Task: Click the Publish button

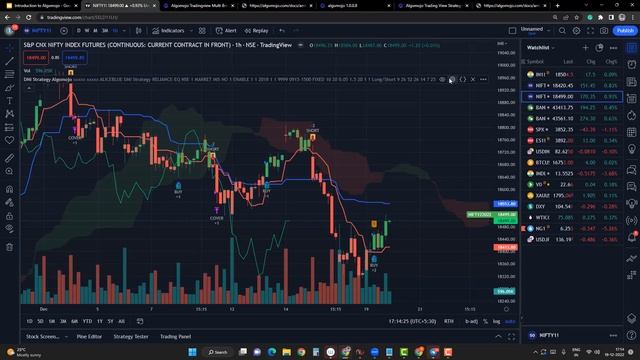Action: coord(625,31)
